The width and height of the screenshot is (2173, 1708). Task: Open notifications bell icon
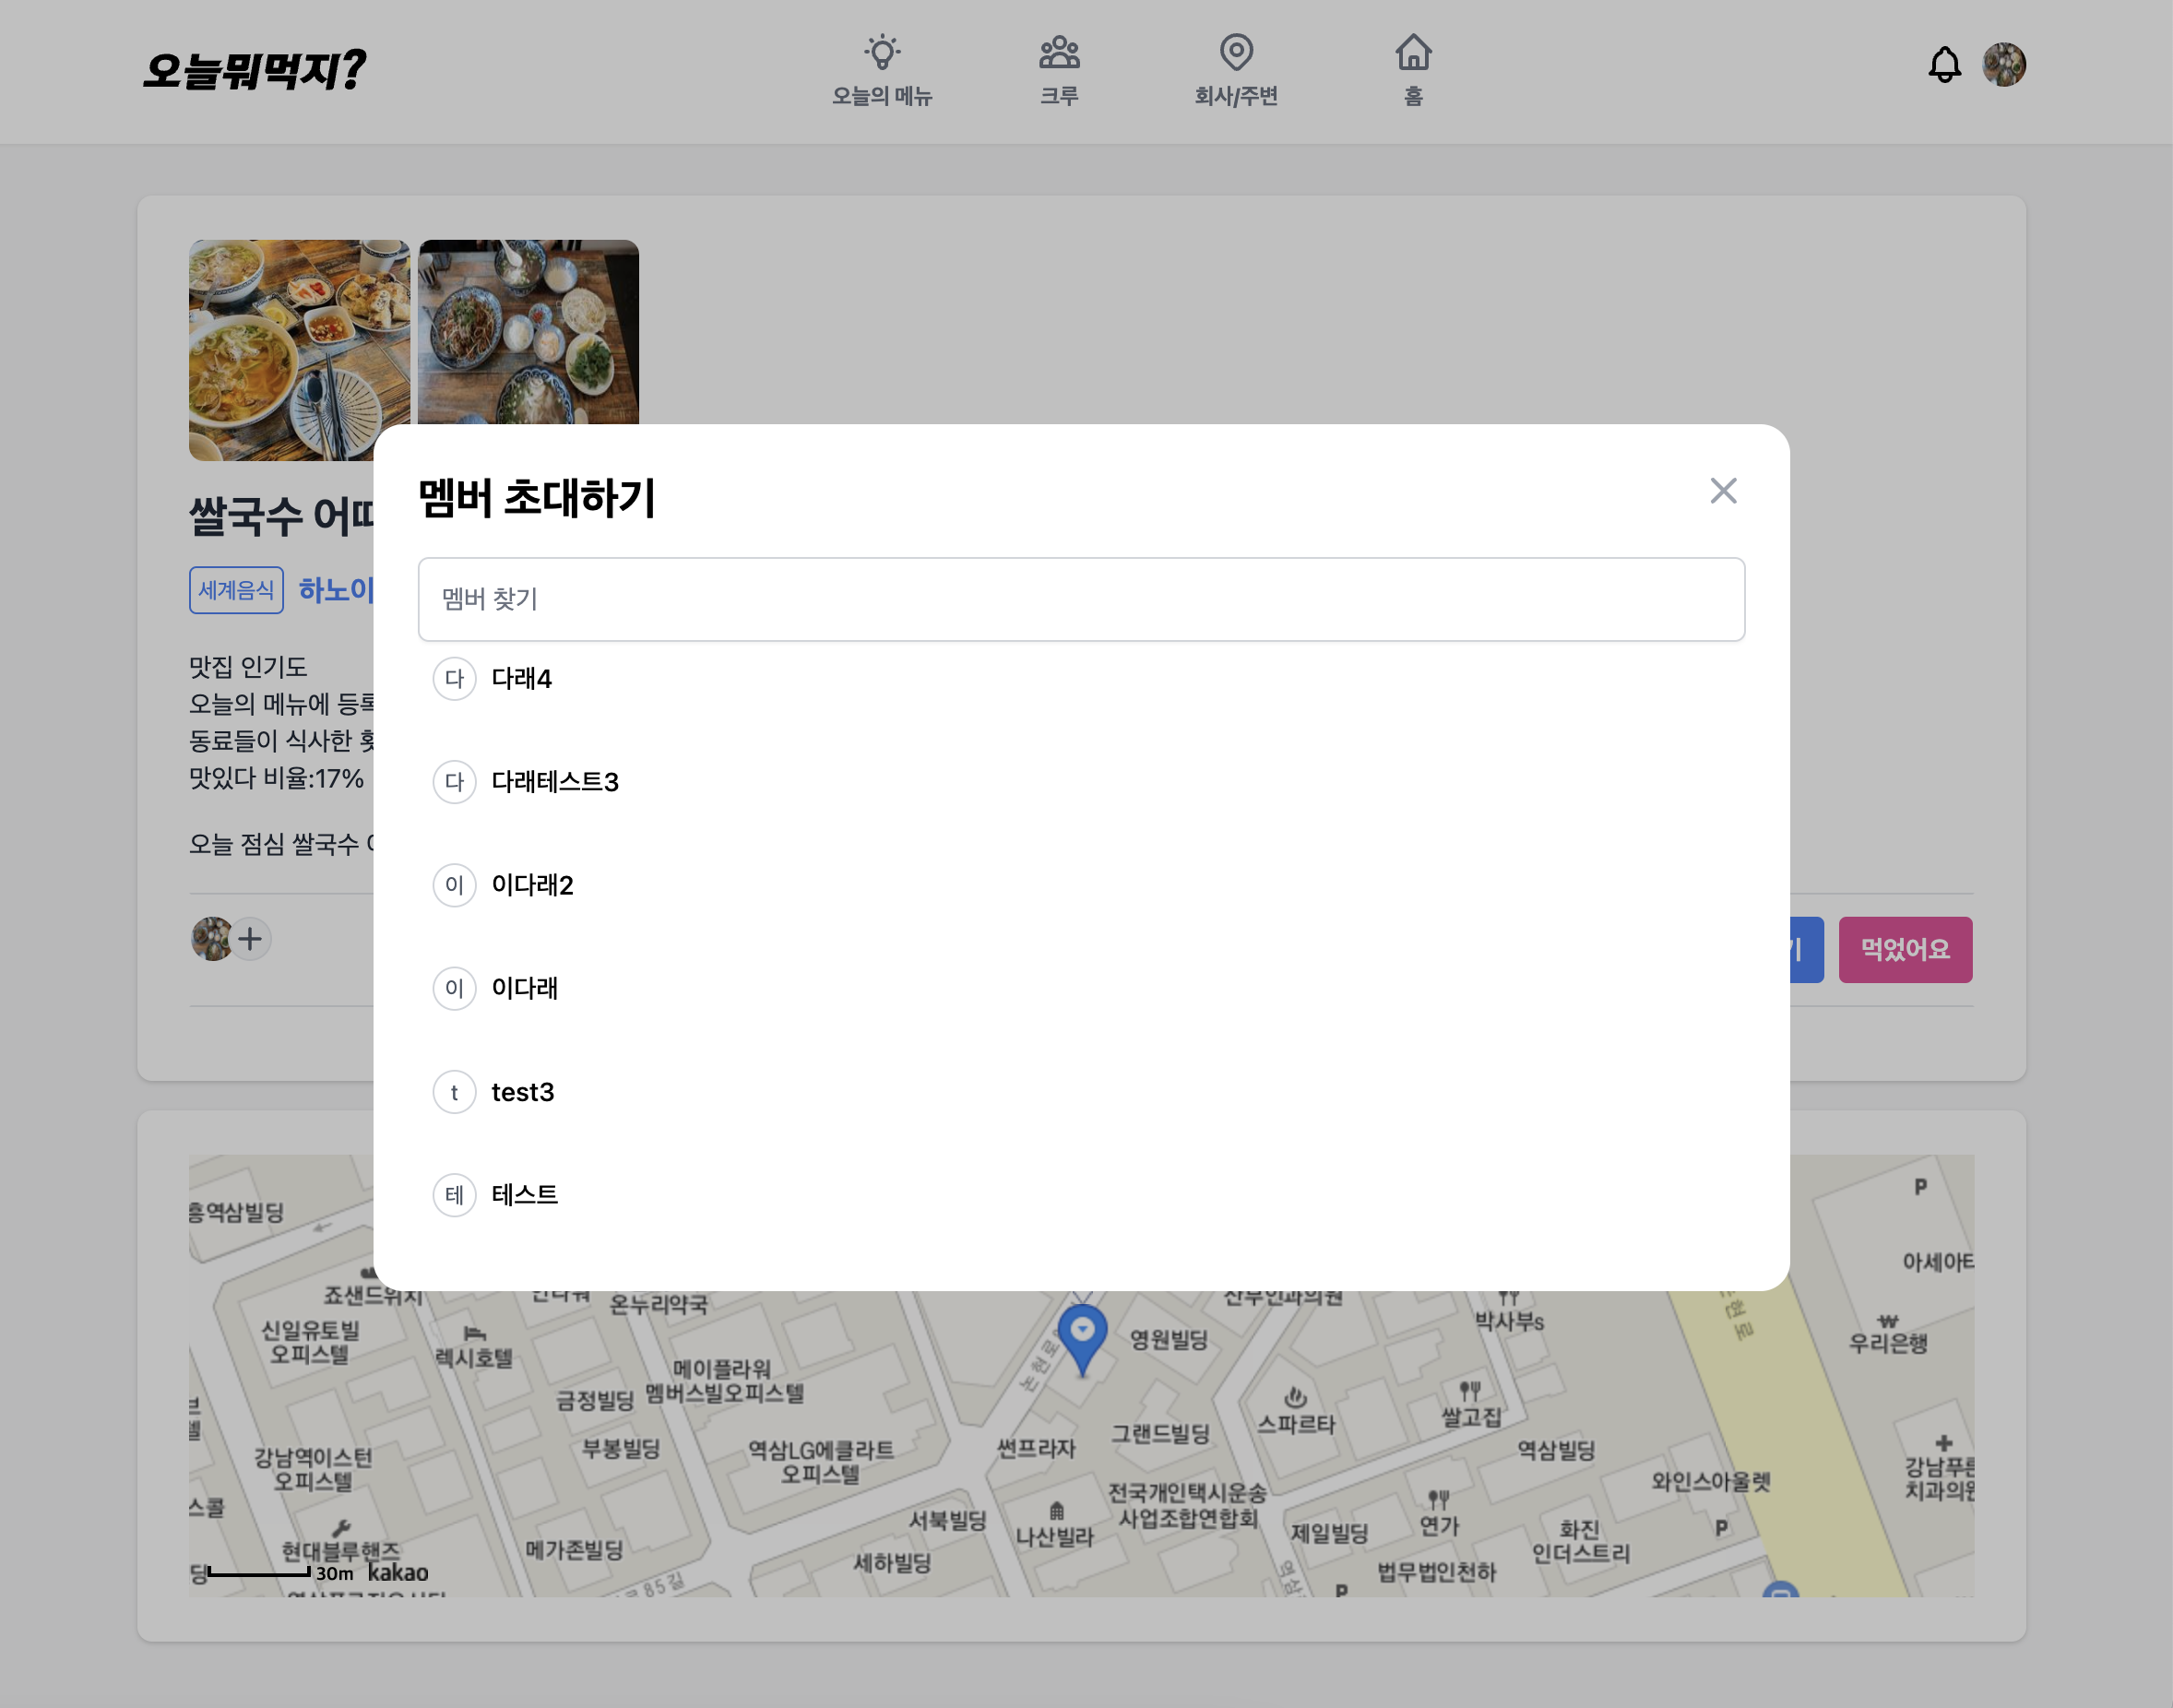tap(1943, 66)
